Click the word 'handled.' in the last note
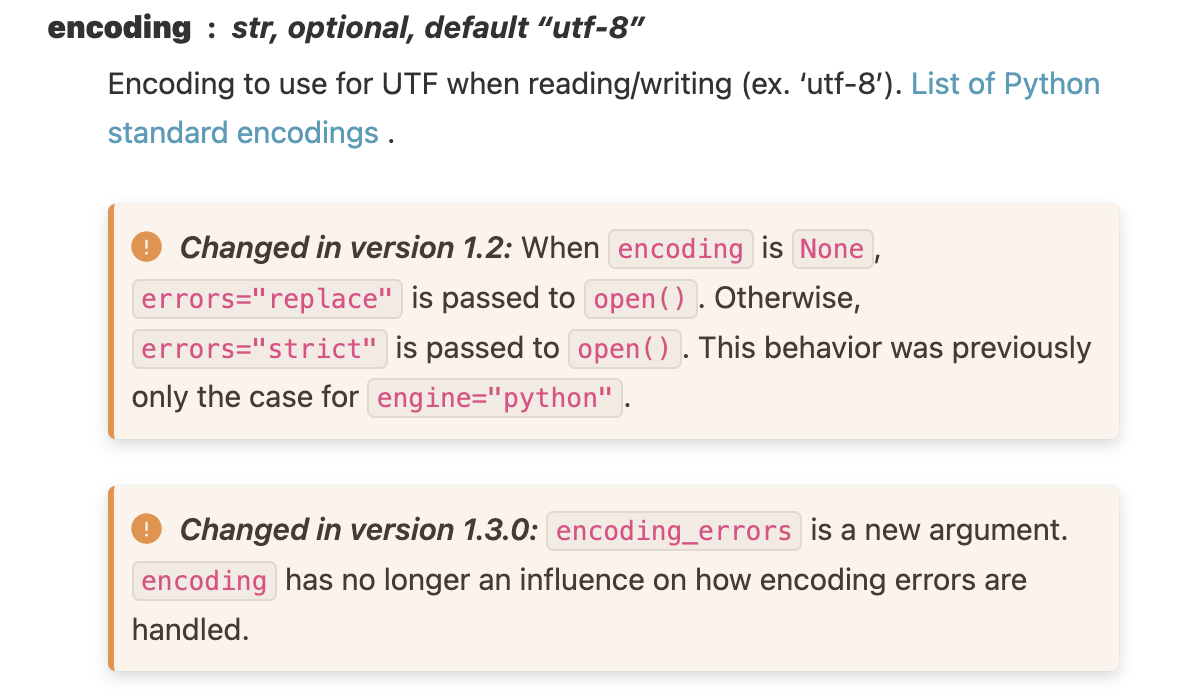 click(190, 629)
